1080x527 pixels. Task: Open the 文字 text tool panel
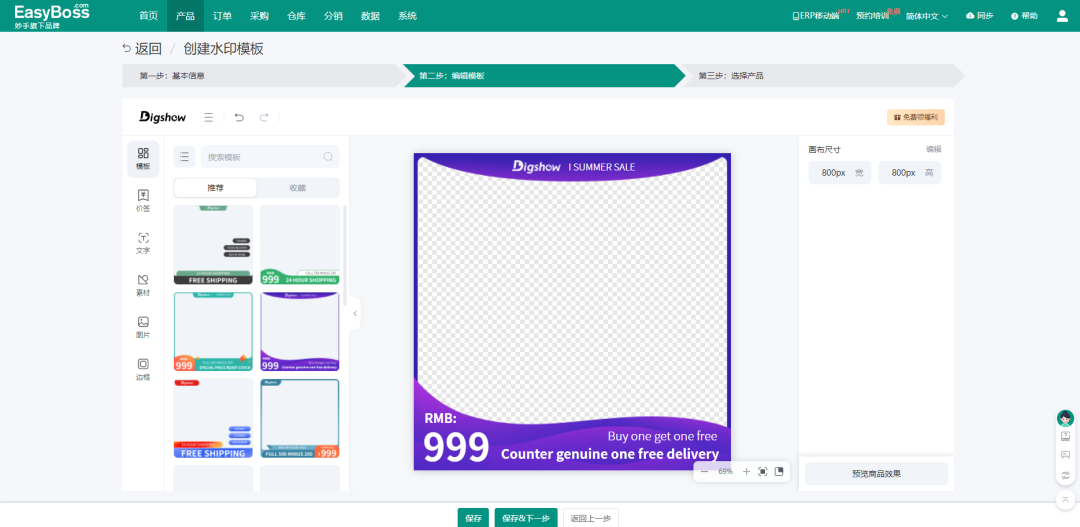143,243
